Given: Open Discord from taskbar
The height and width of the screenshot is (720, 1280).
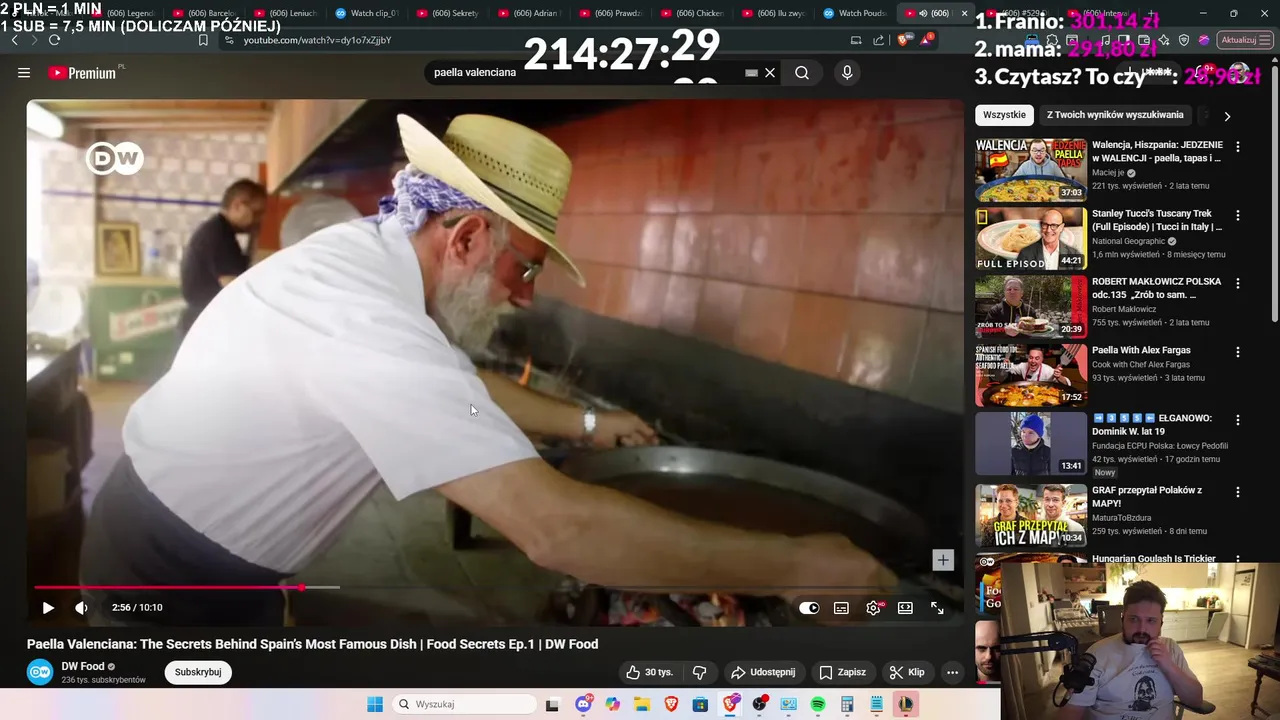Looking at the screenshot, I should 583,704.
